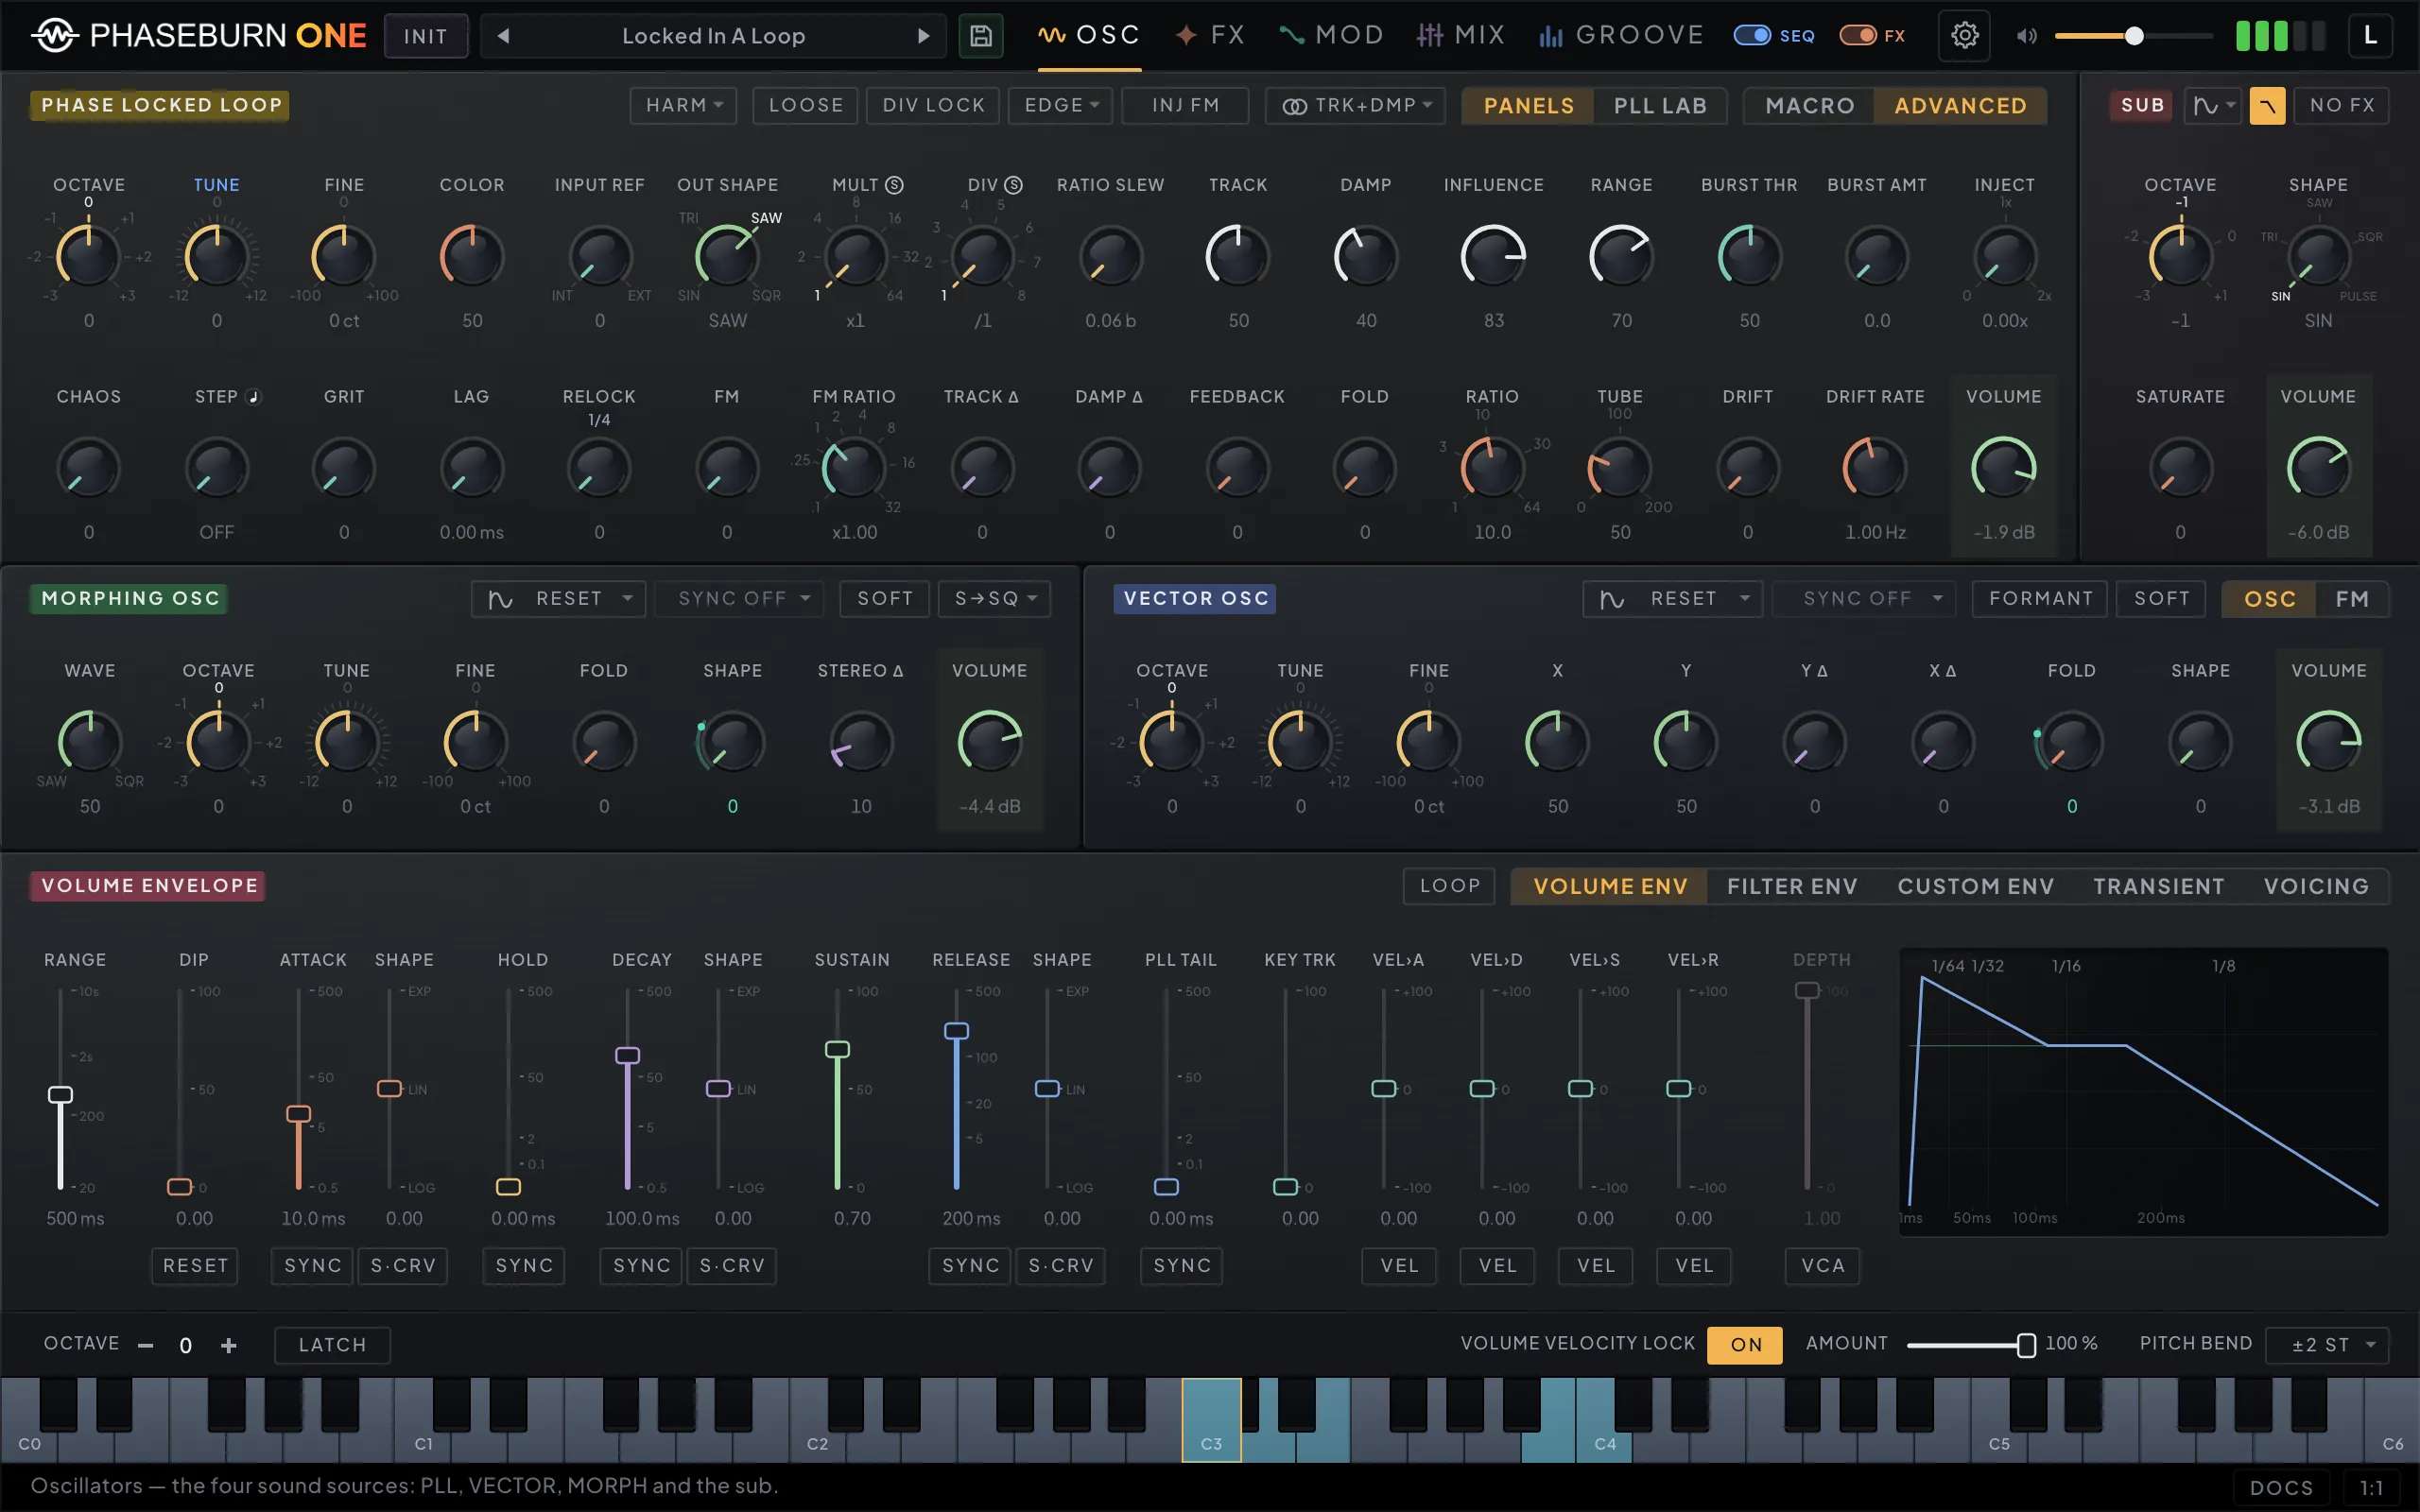
Task: Click the save preset disk icon
Action: (980, 36)
